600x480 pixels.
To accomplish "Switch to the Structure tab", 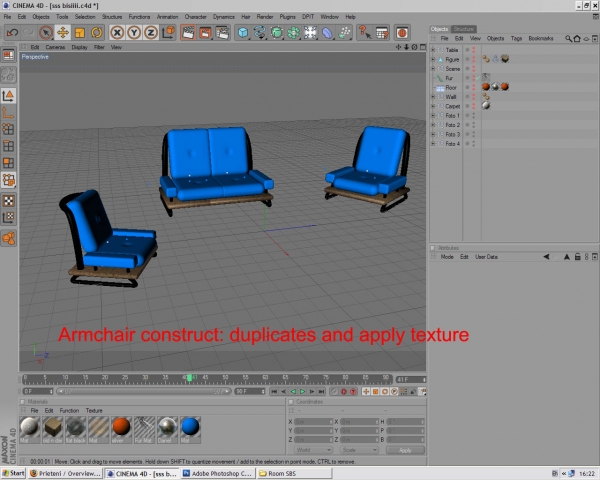I will click(x=463, y=29).
